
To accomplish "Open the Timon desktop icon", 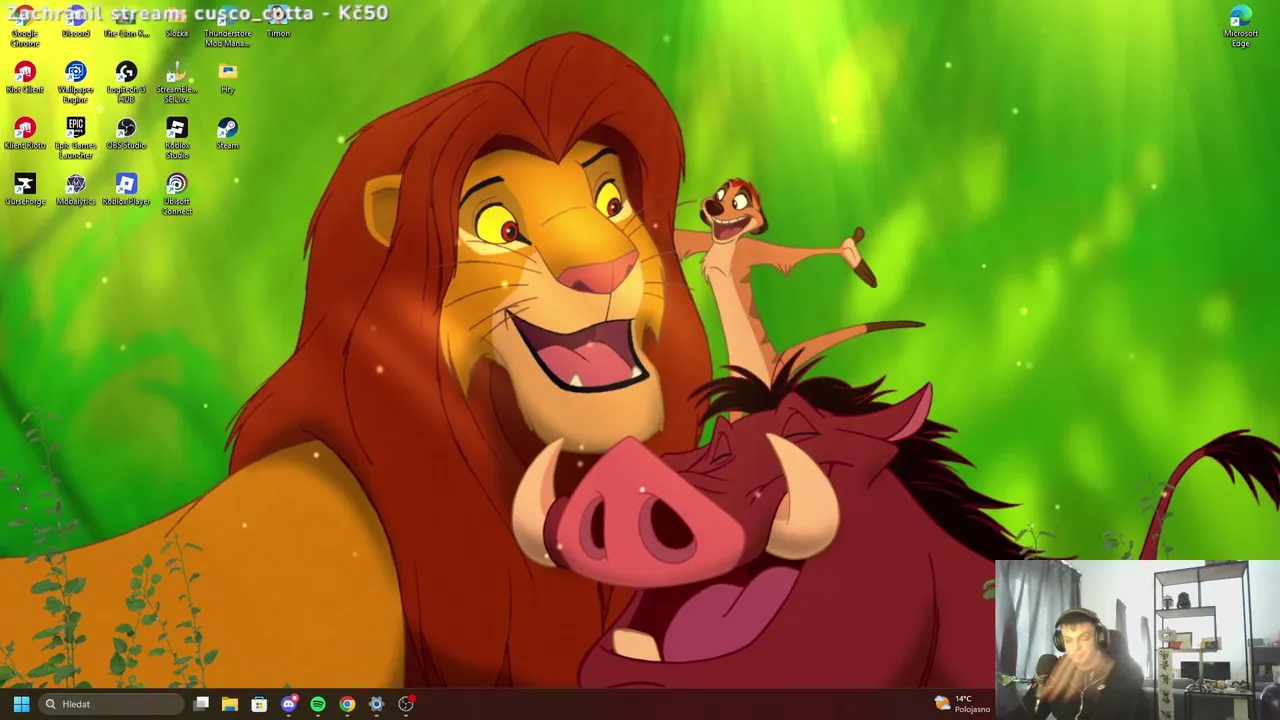I will click(x=278, y=22).
